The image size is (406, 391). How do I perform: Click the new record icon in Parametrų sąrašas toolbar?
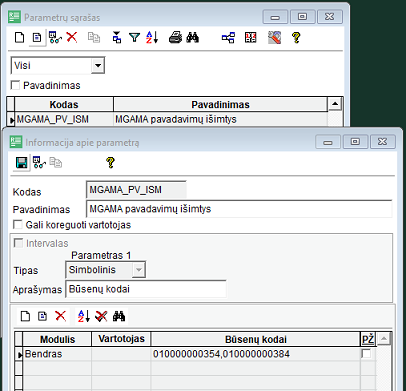[20, 37]
